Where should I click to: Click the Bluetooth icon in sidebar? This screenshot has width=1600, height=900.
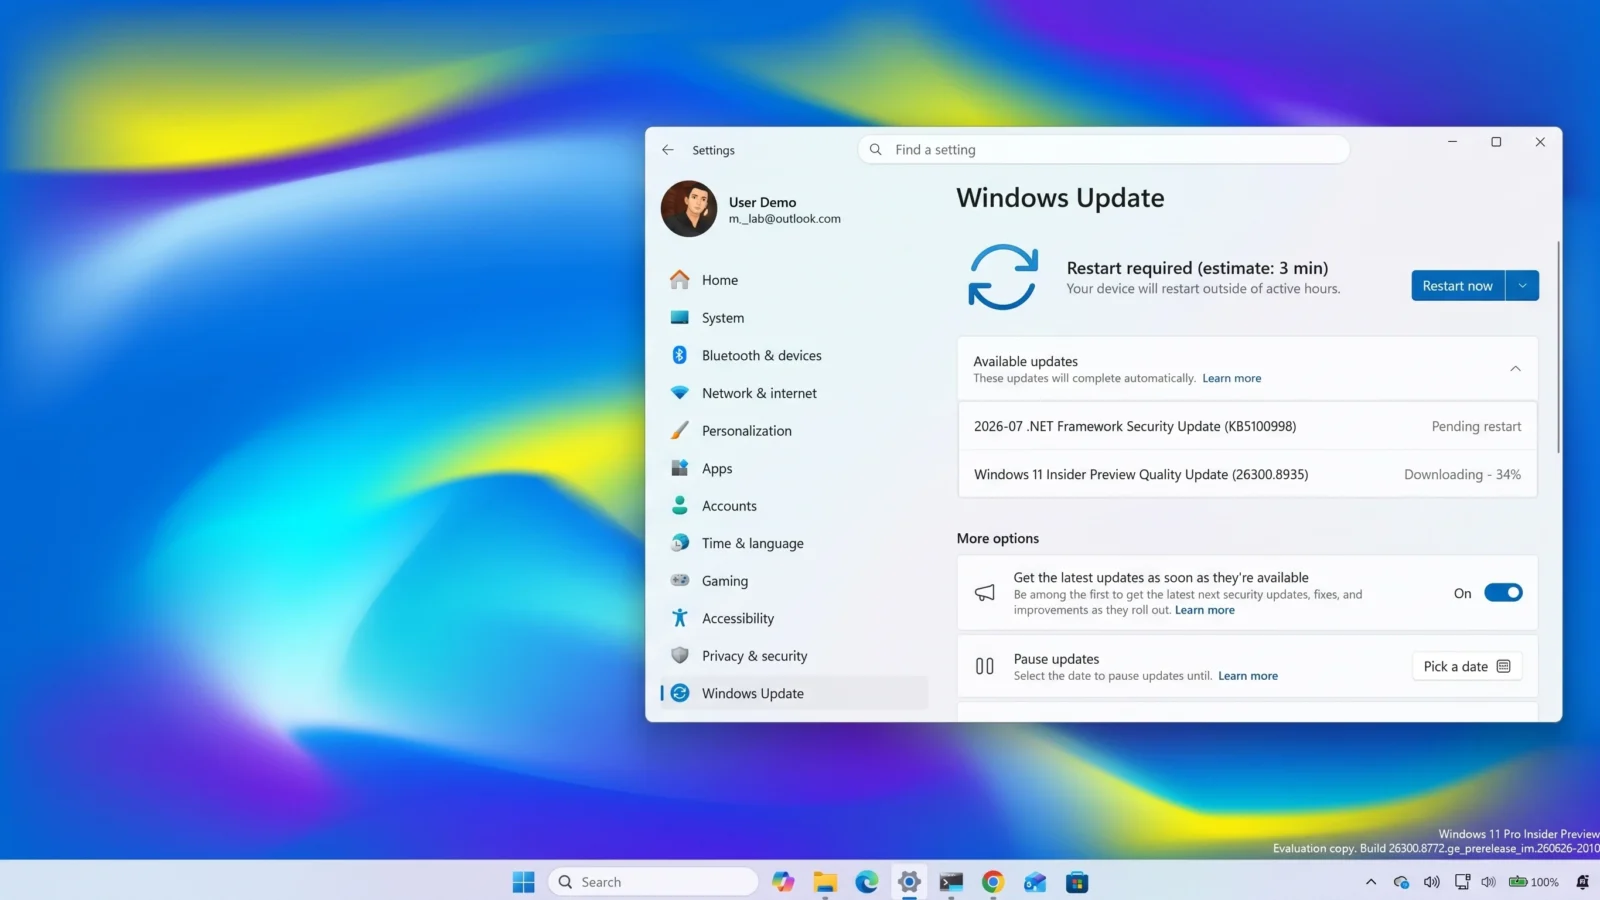(680, 355)
